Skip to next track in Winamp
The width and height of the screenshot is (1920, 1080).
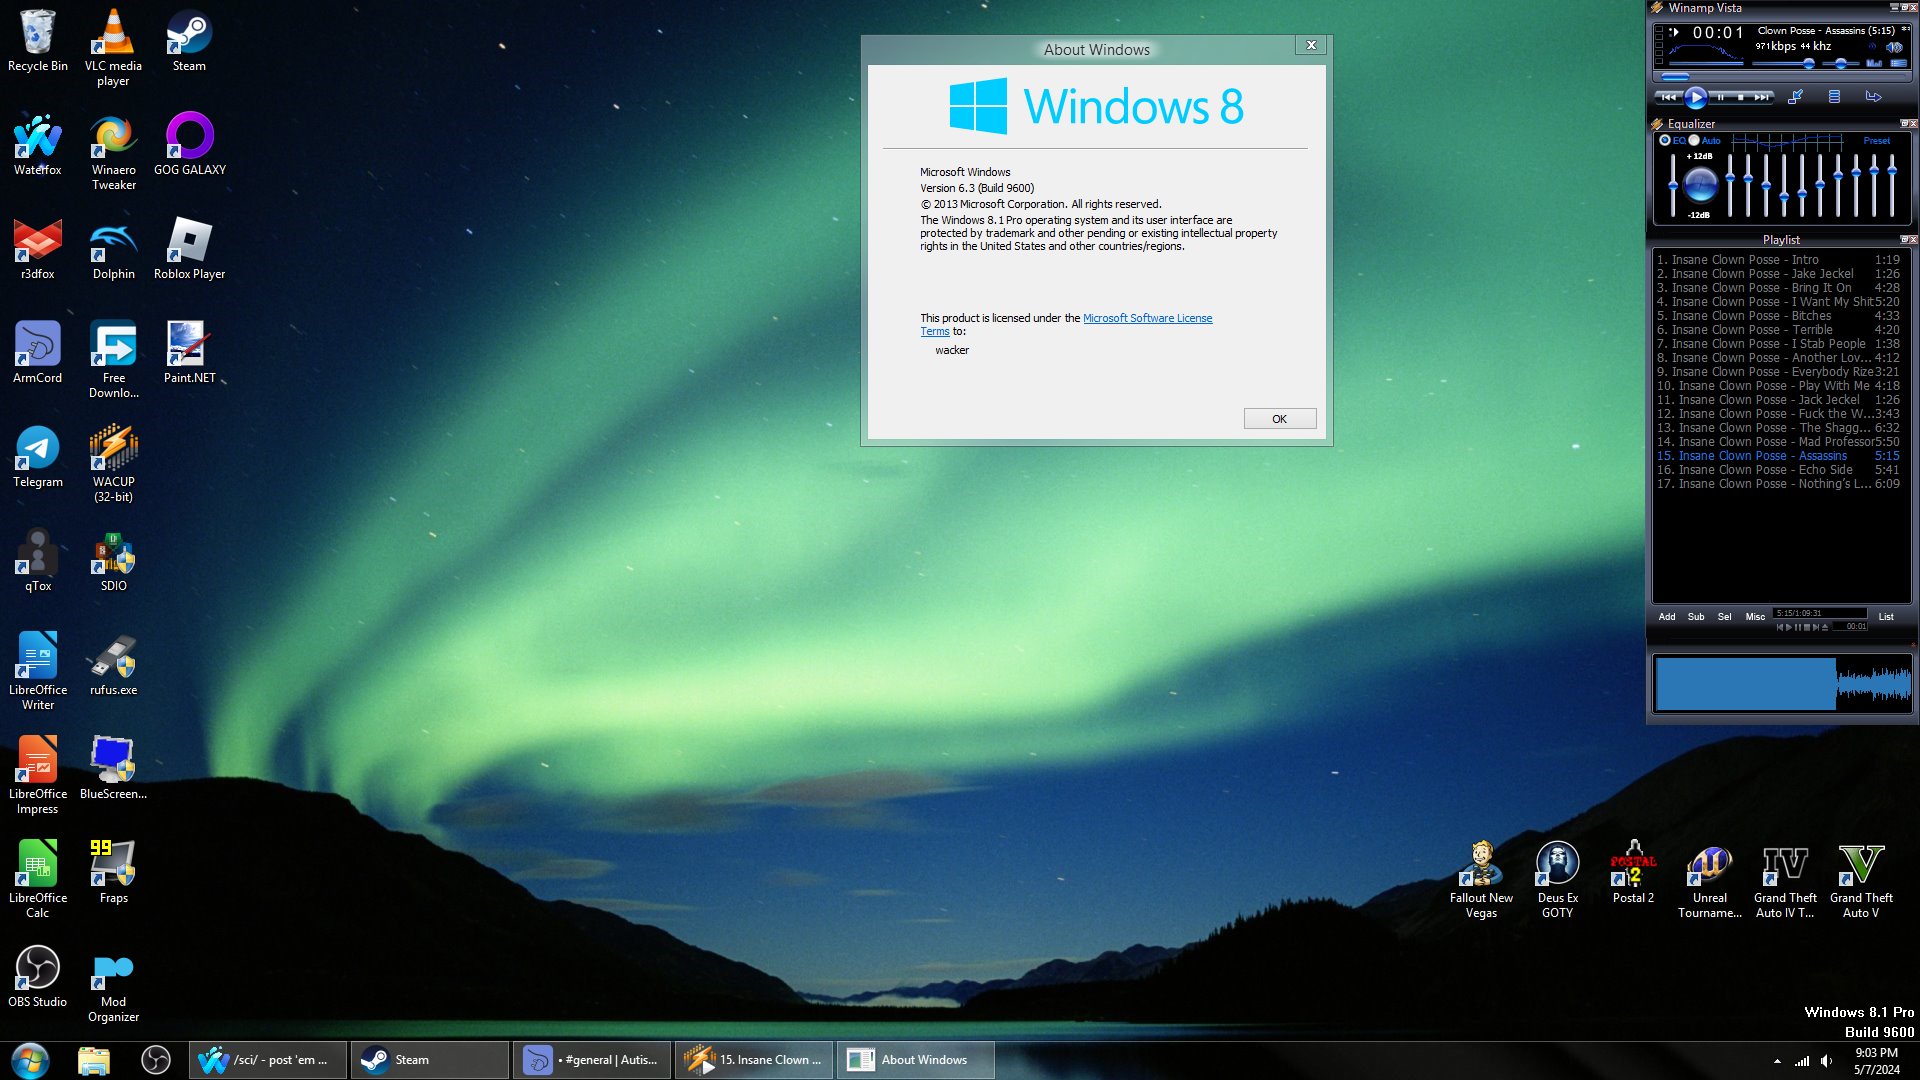1762,97
